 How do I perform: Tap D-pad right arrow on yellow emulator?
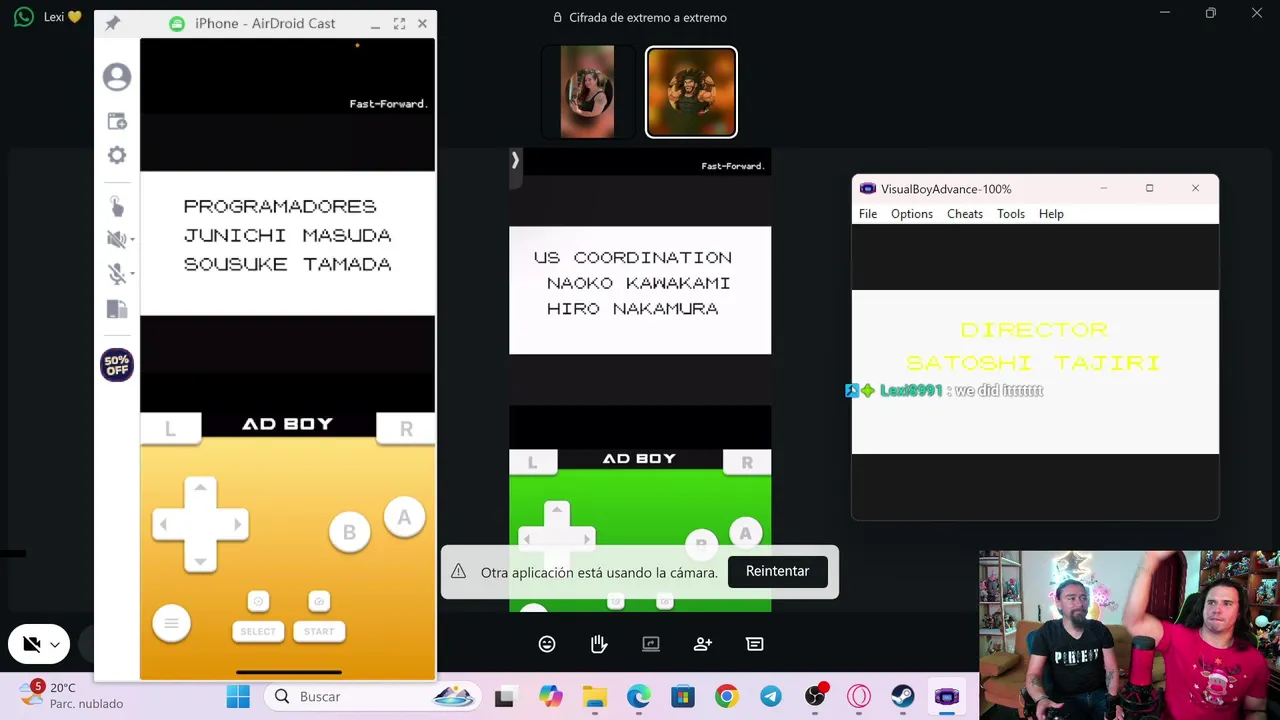237,524
